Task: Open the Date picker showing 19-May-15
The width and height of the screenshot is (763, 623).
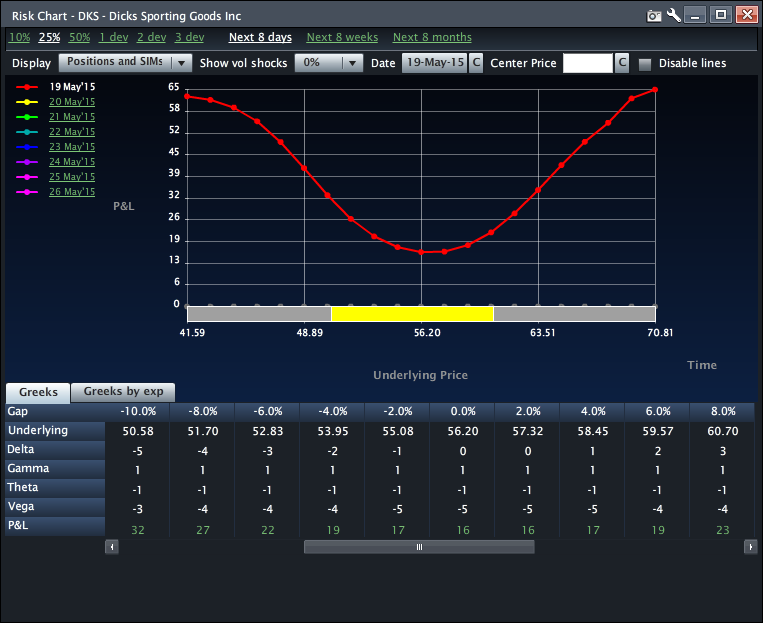Action: click(434, 63)
